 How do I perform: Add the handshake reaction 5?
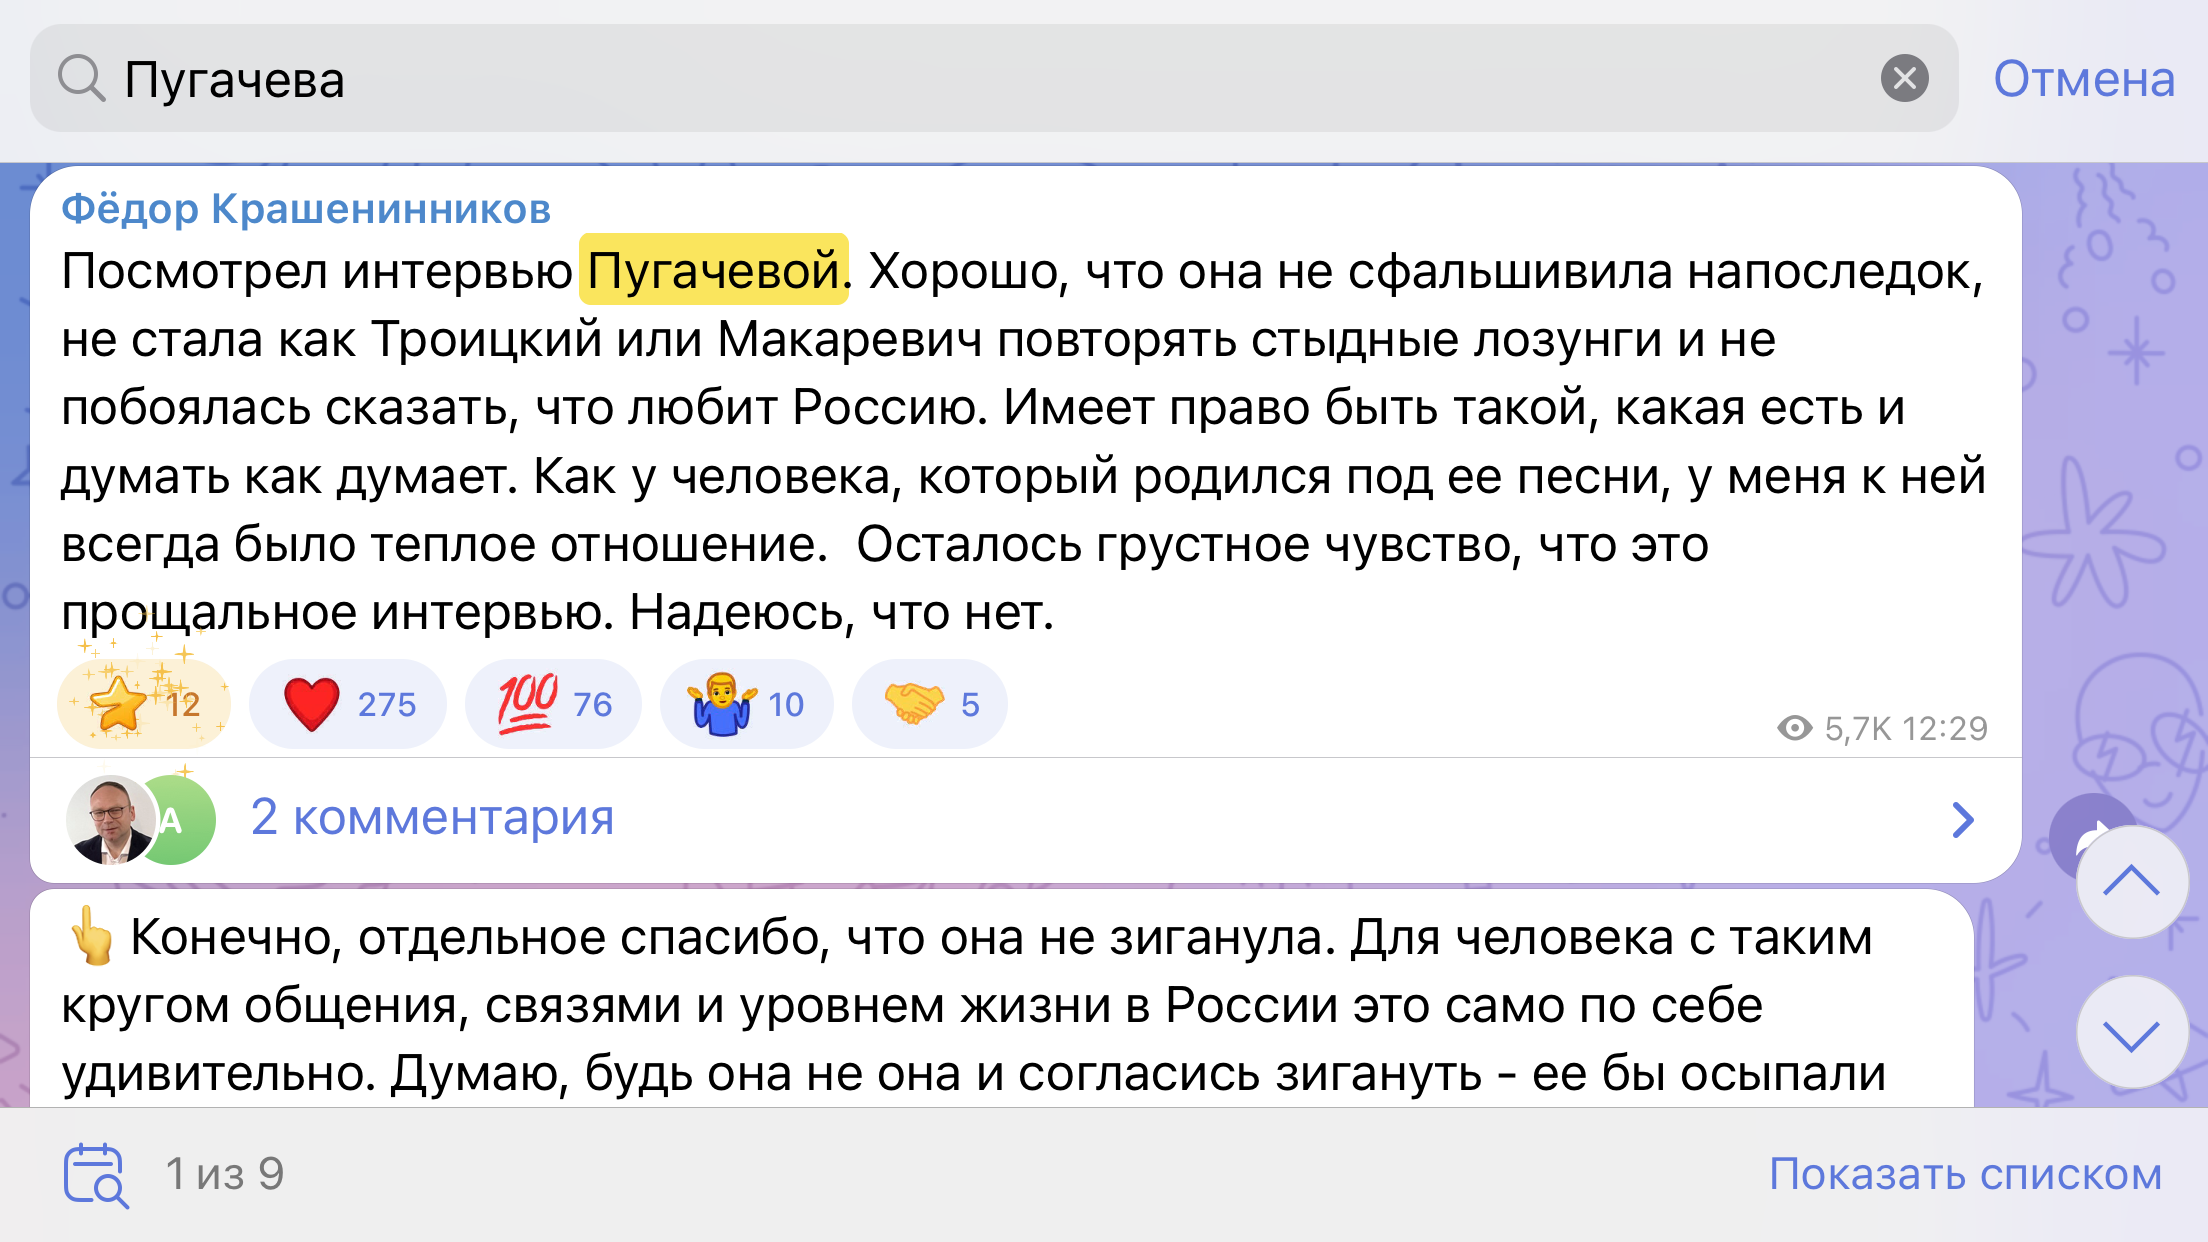point(929,704)
